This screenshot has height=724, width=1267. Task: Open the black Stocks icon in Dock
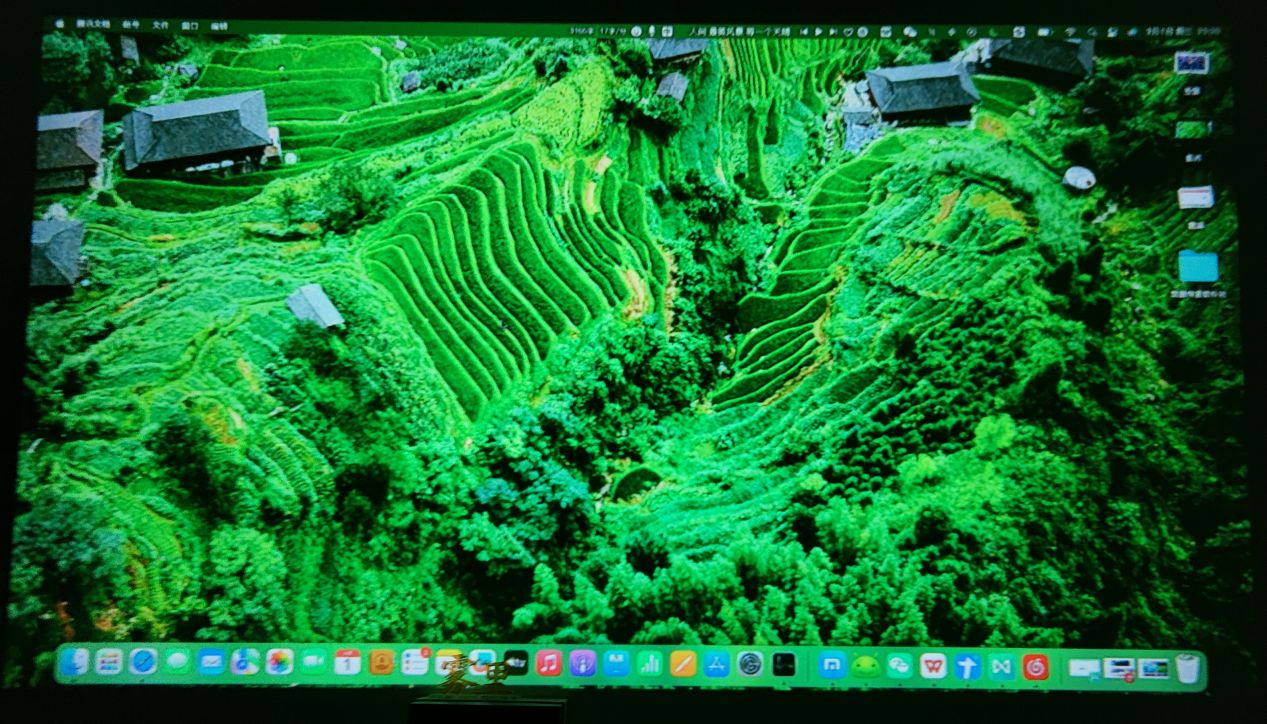[x=784, y=664]
